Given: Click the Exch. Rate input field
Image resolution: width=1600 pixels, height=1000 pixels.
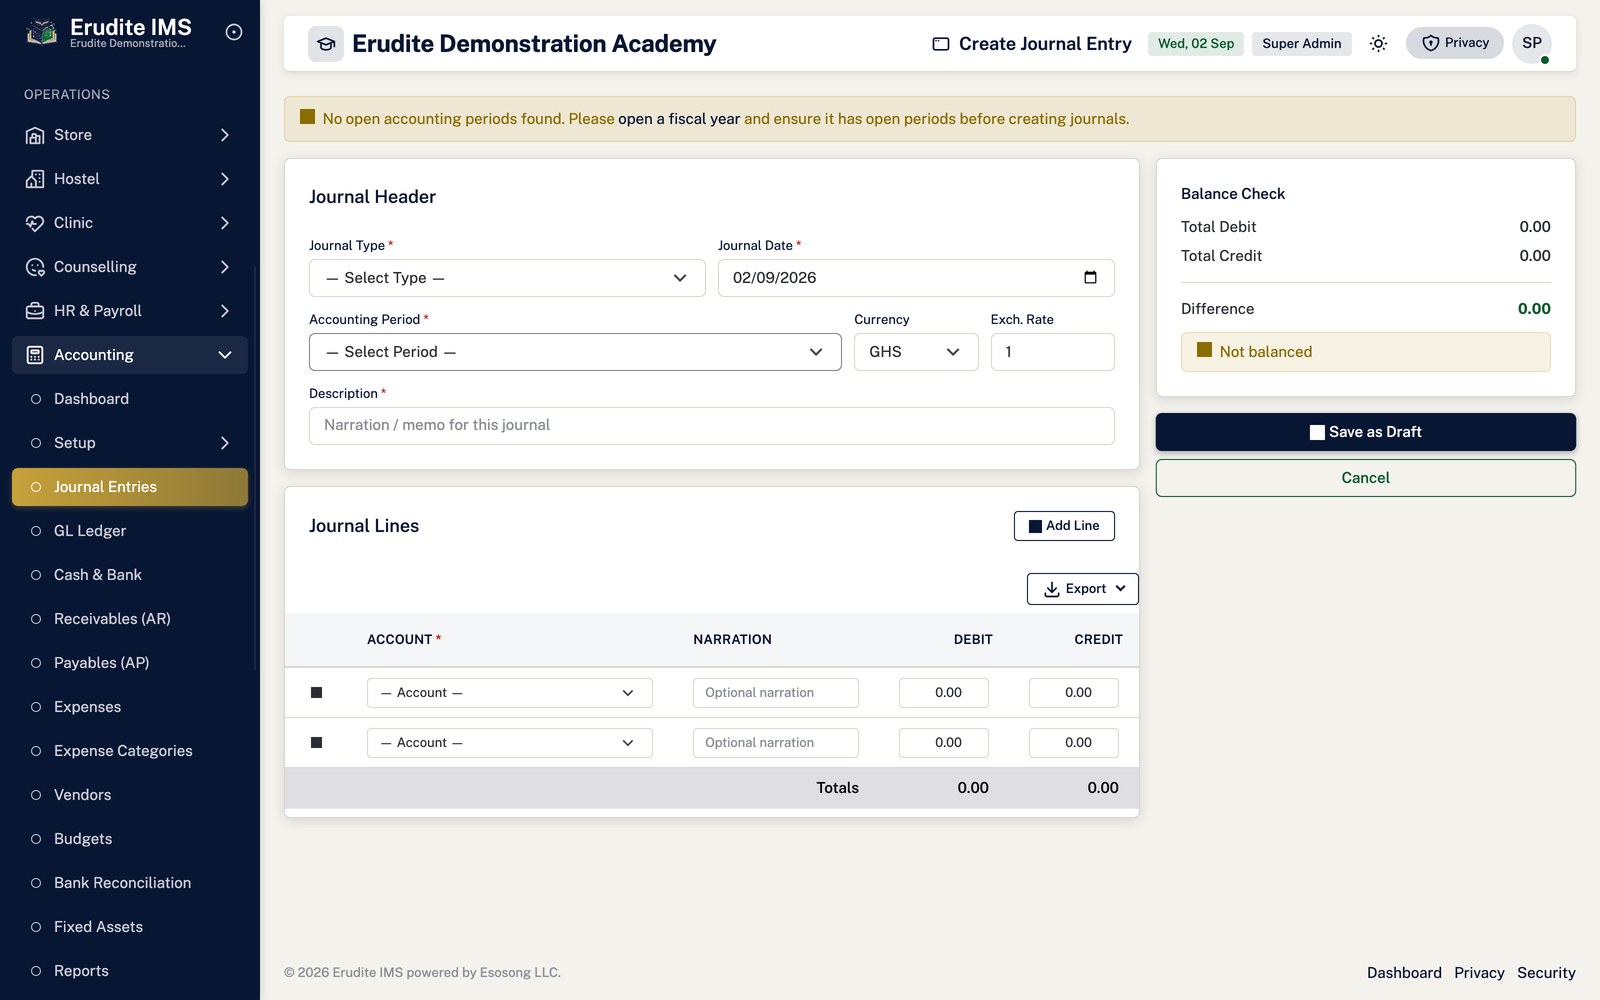Looking at the screenshot, I should (x=1053, y=352).
